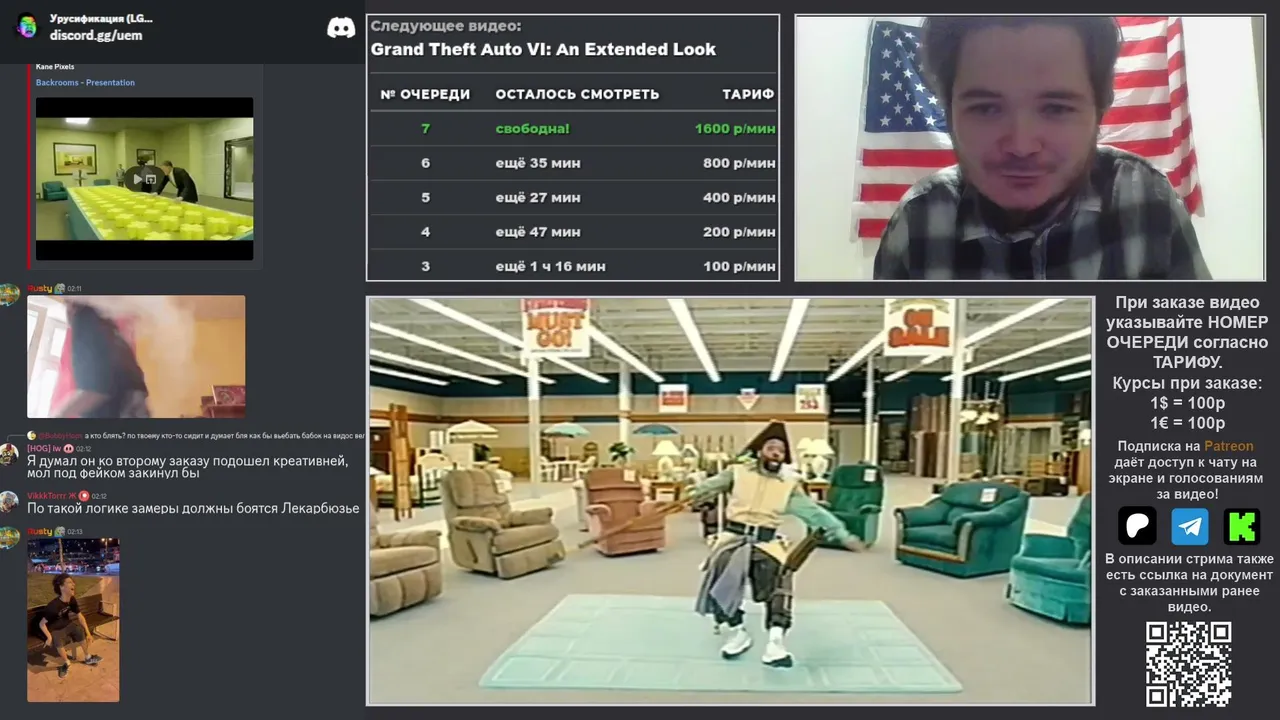Screen dimensions: 1280x720
Task: Click Rusty's avatar beside the 02:13 message
Action: (10, 537)
